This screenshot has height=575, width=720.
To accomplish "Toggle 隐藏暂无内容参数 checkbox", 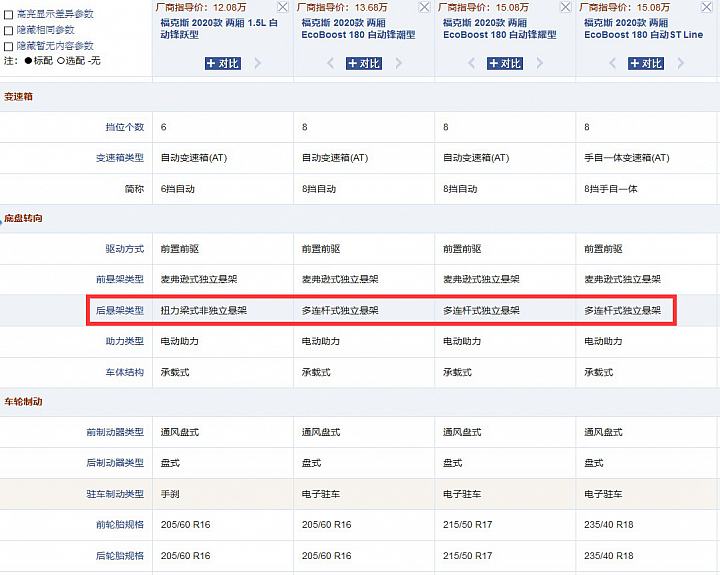I will (8, 46).
